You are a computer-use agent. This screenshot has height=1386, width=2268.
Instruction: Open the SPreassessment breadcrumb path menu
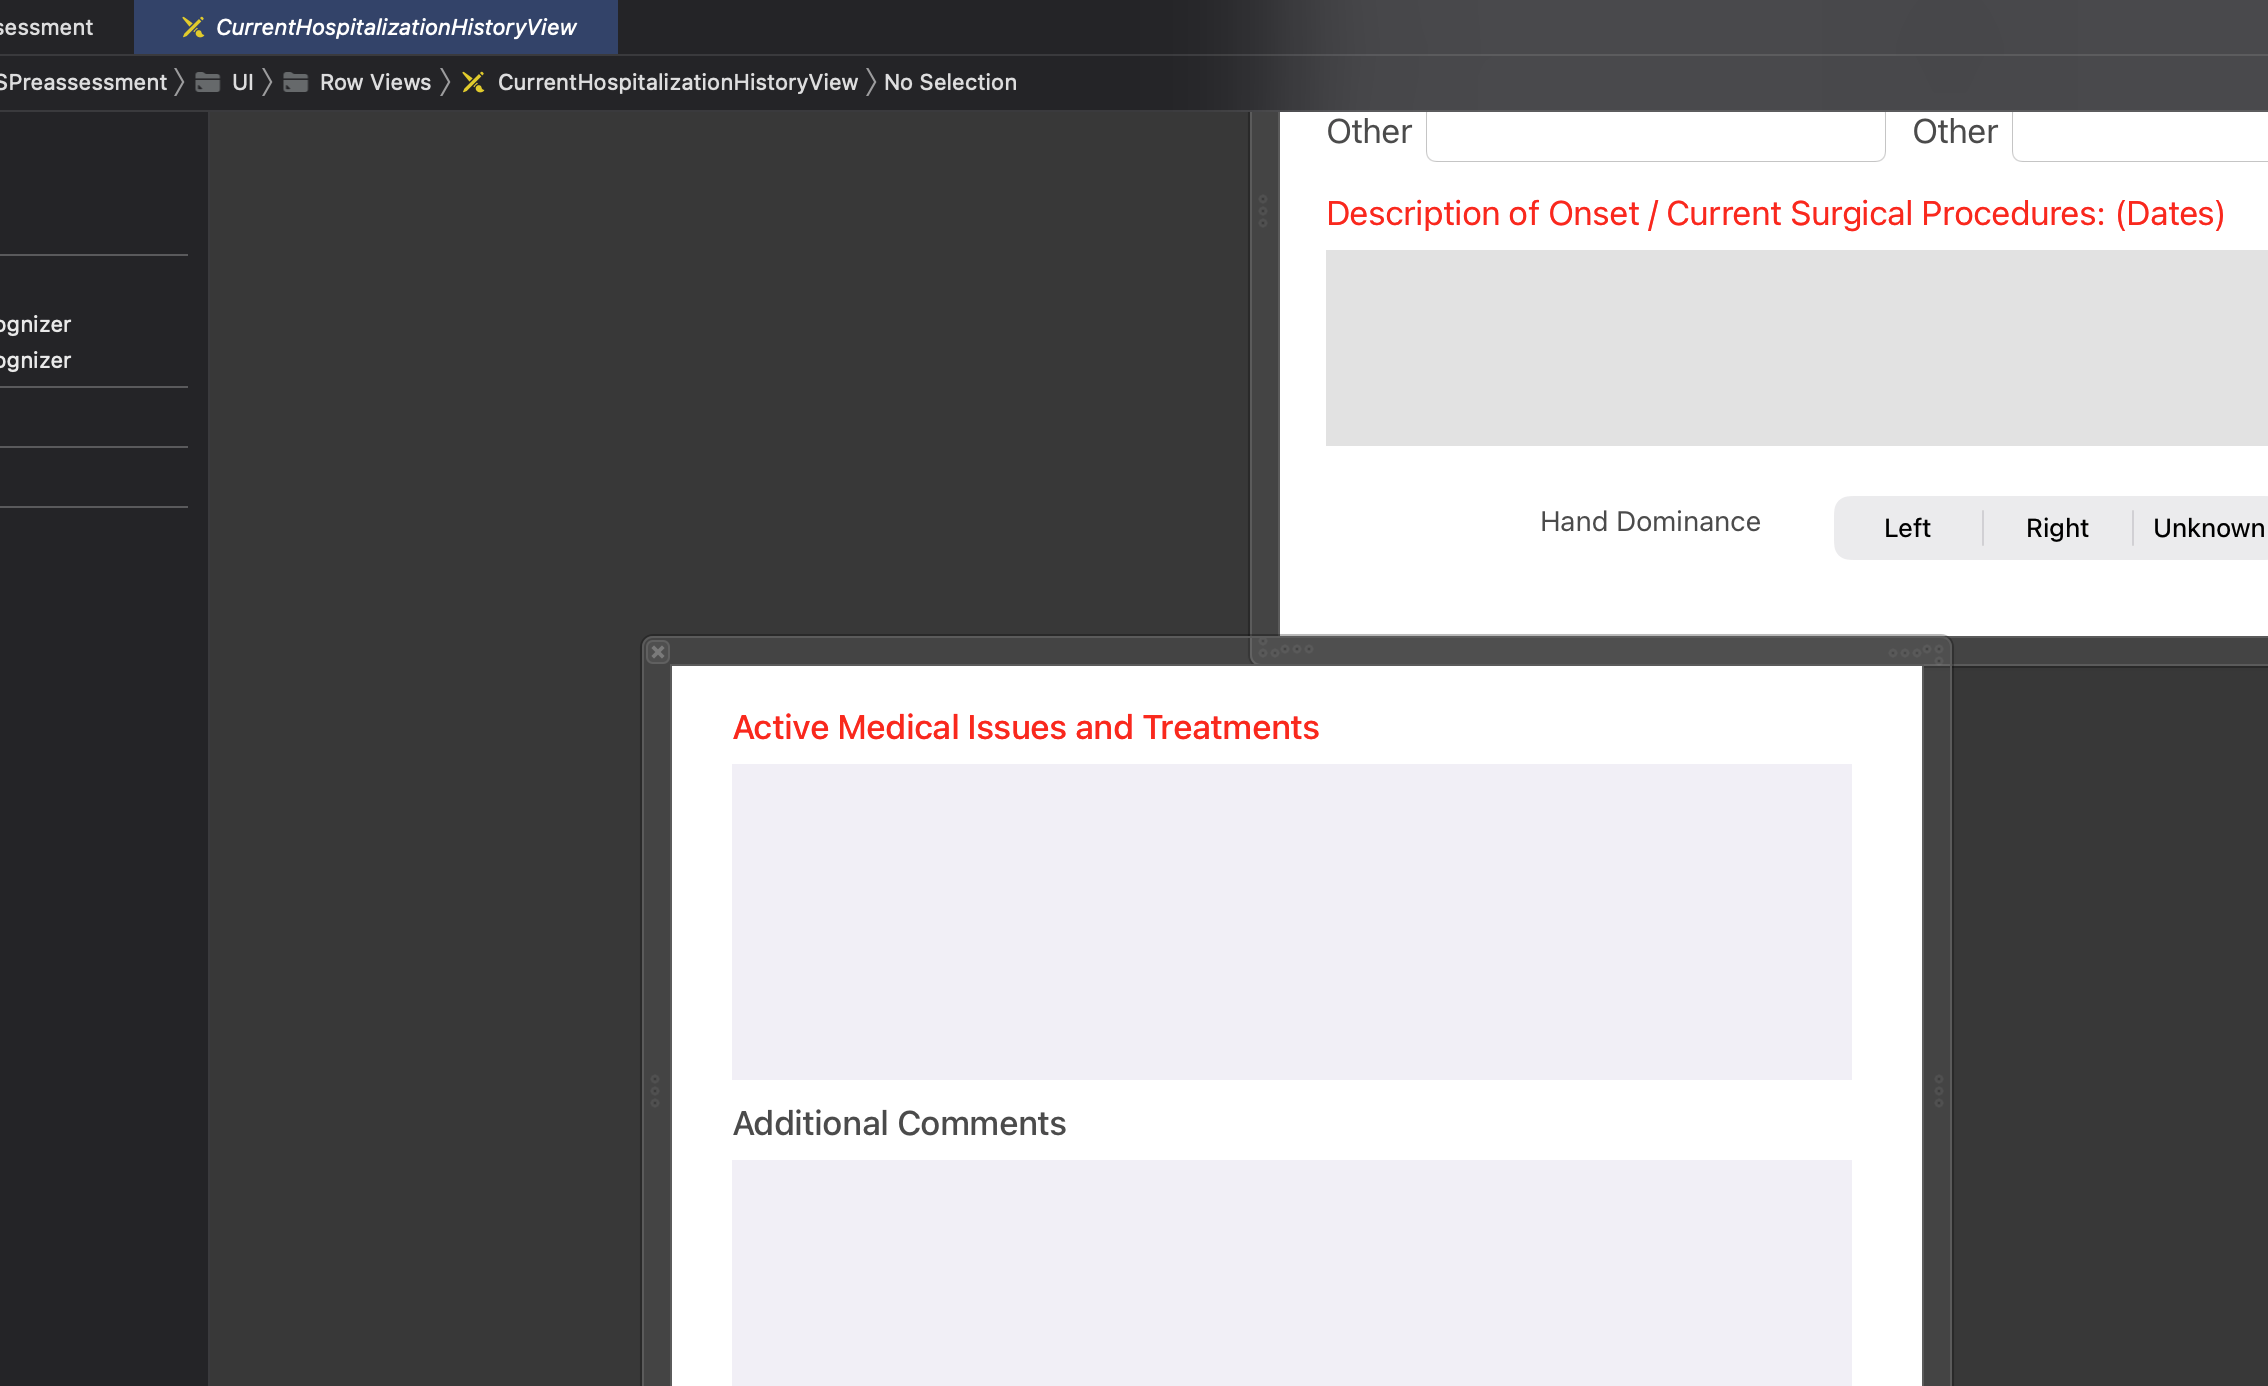(85, 82)
